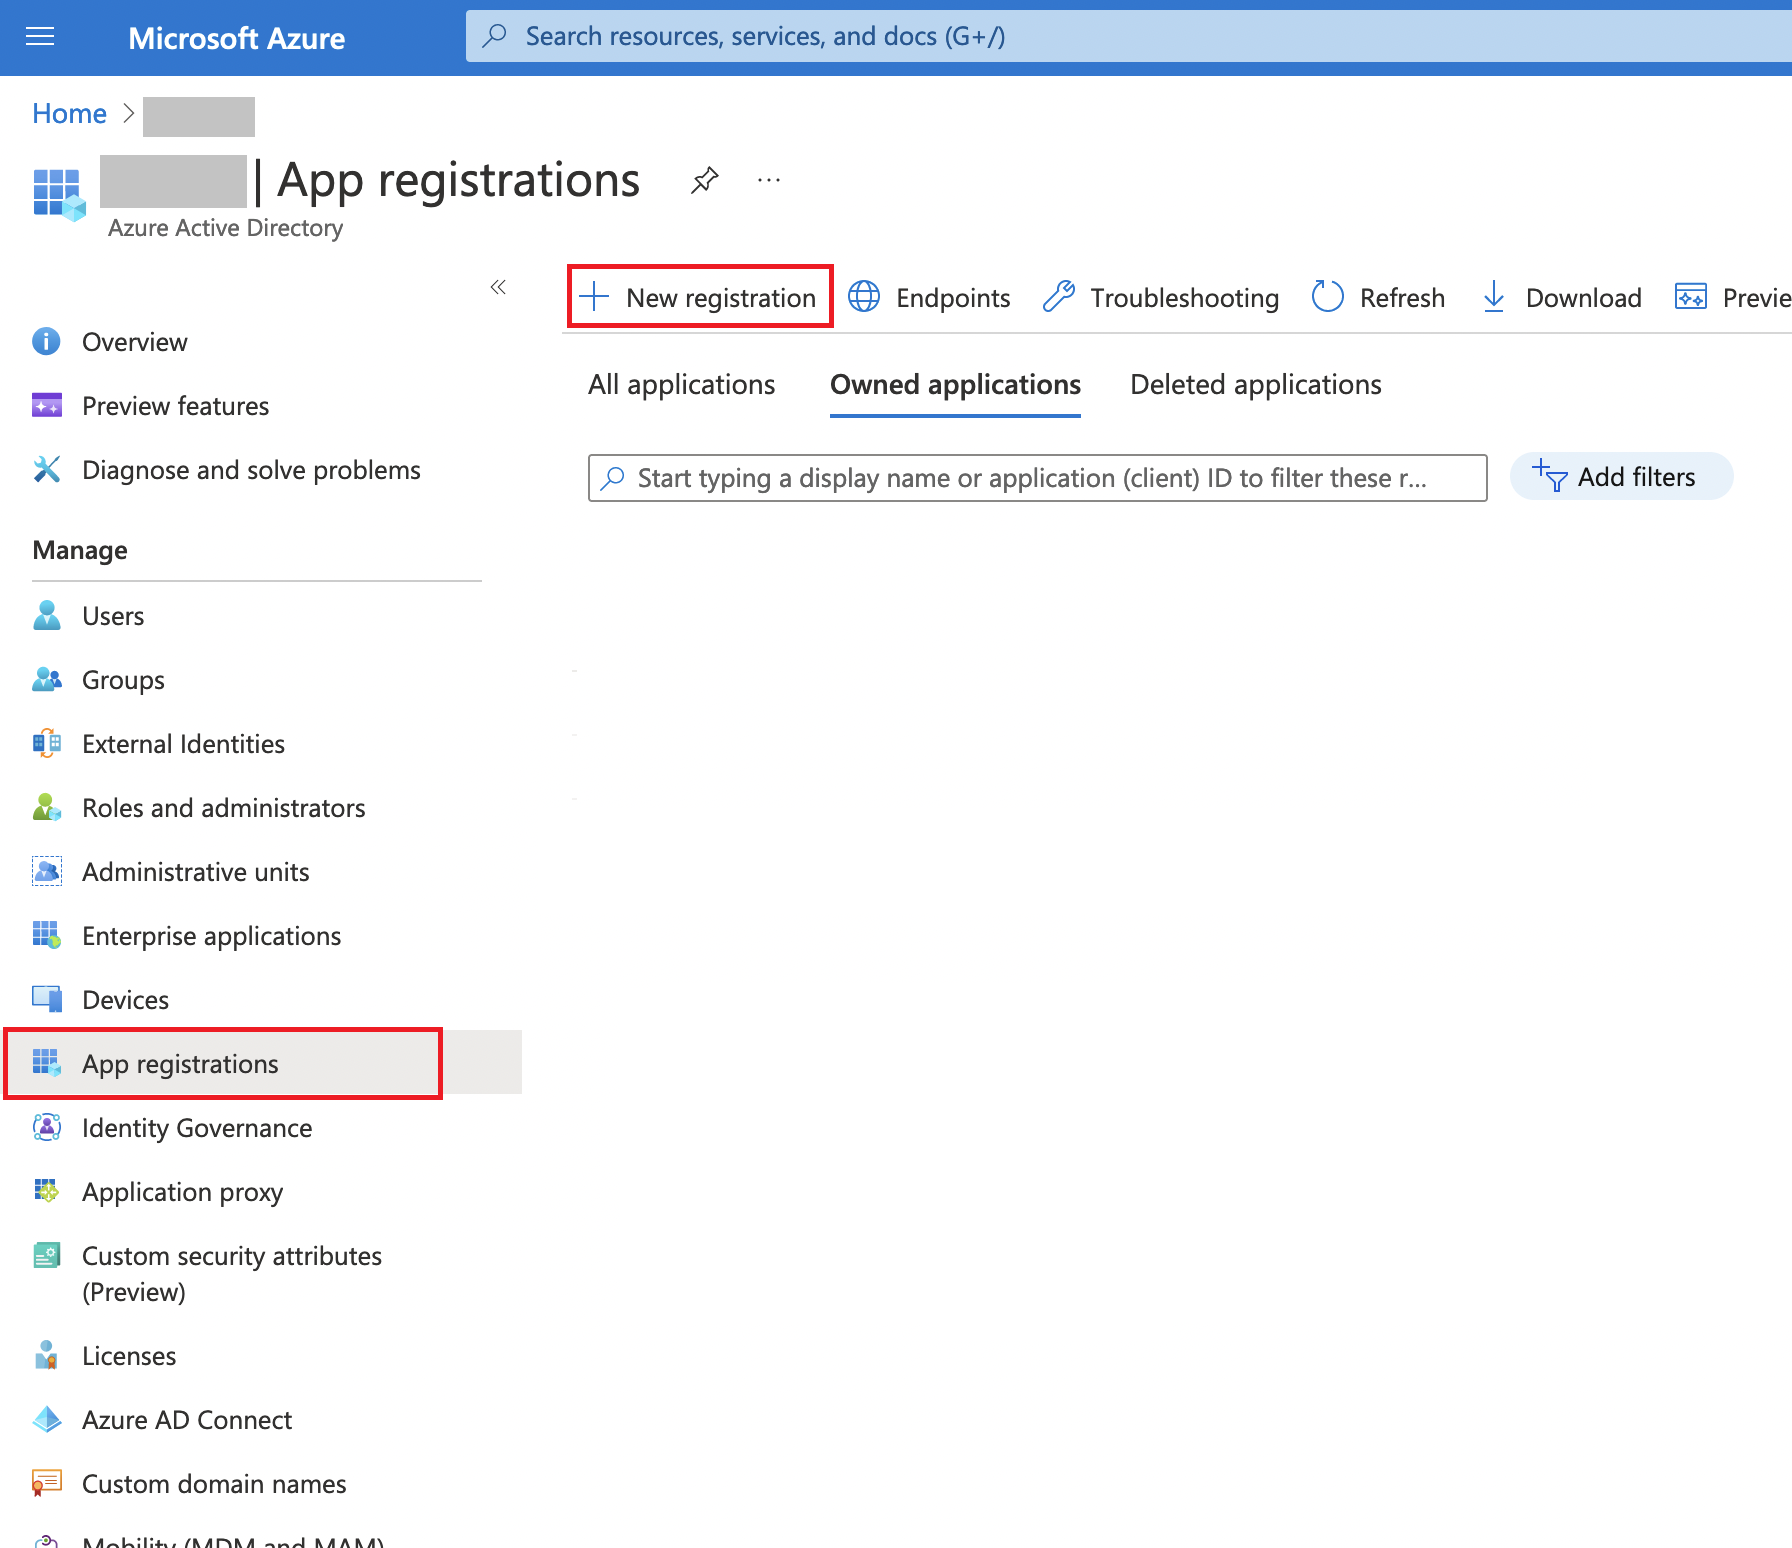
Task: Switch to the Deleted applications tab
Action: coord(1254,384)
